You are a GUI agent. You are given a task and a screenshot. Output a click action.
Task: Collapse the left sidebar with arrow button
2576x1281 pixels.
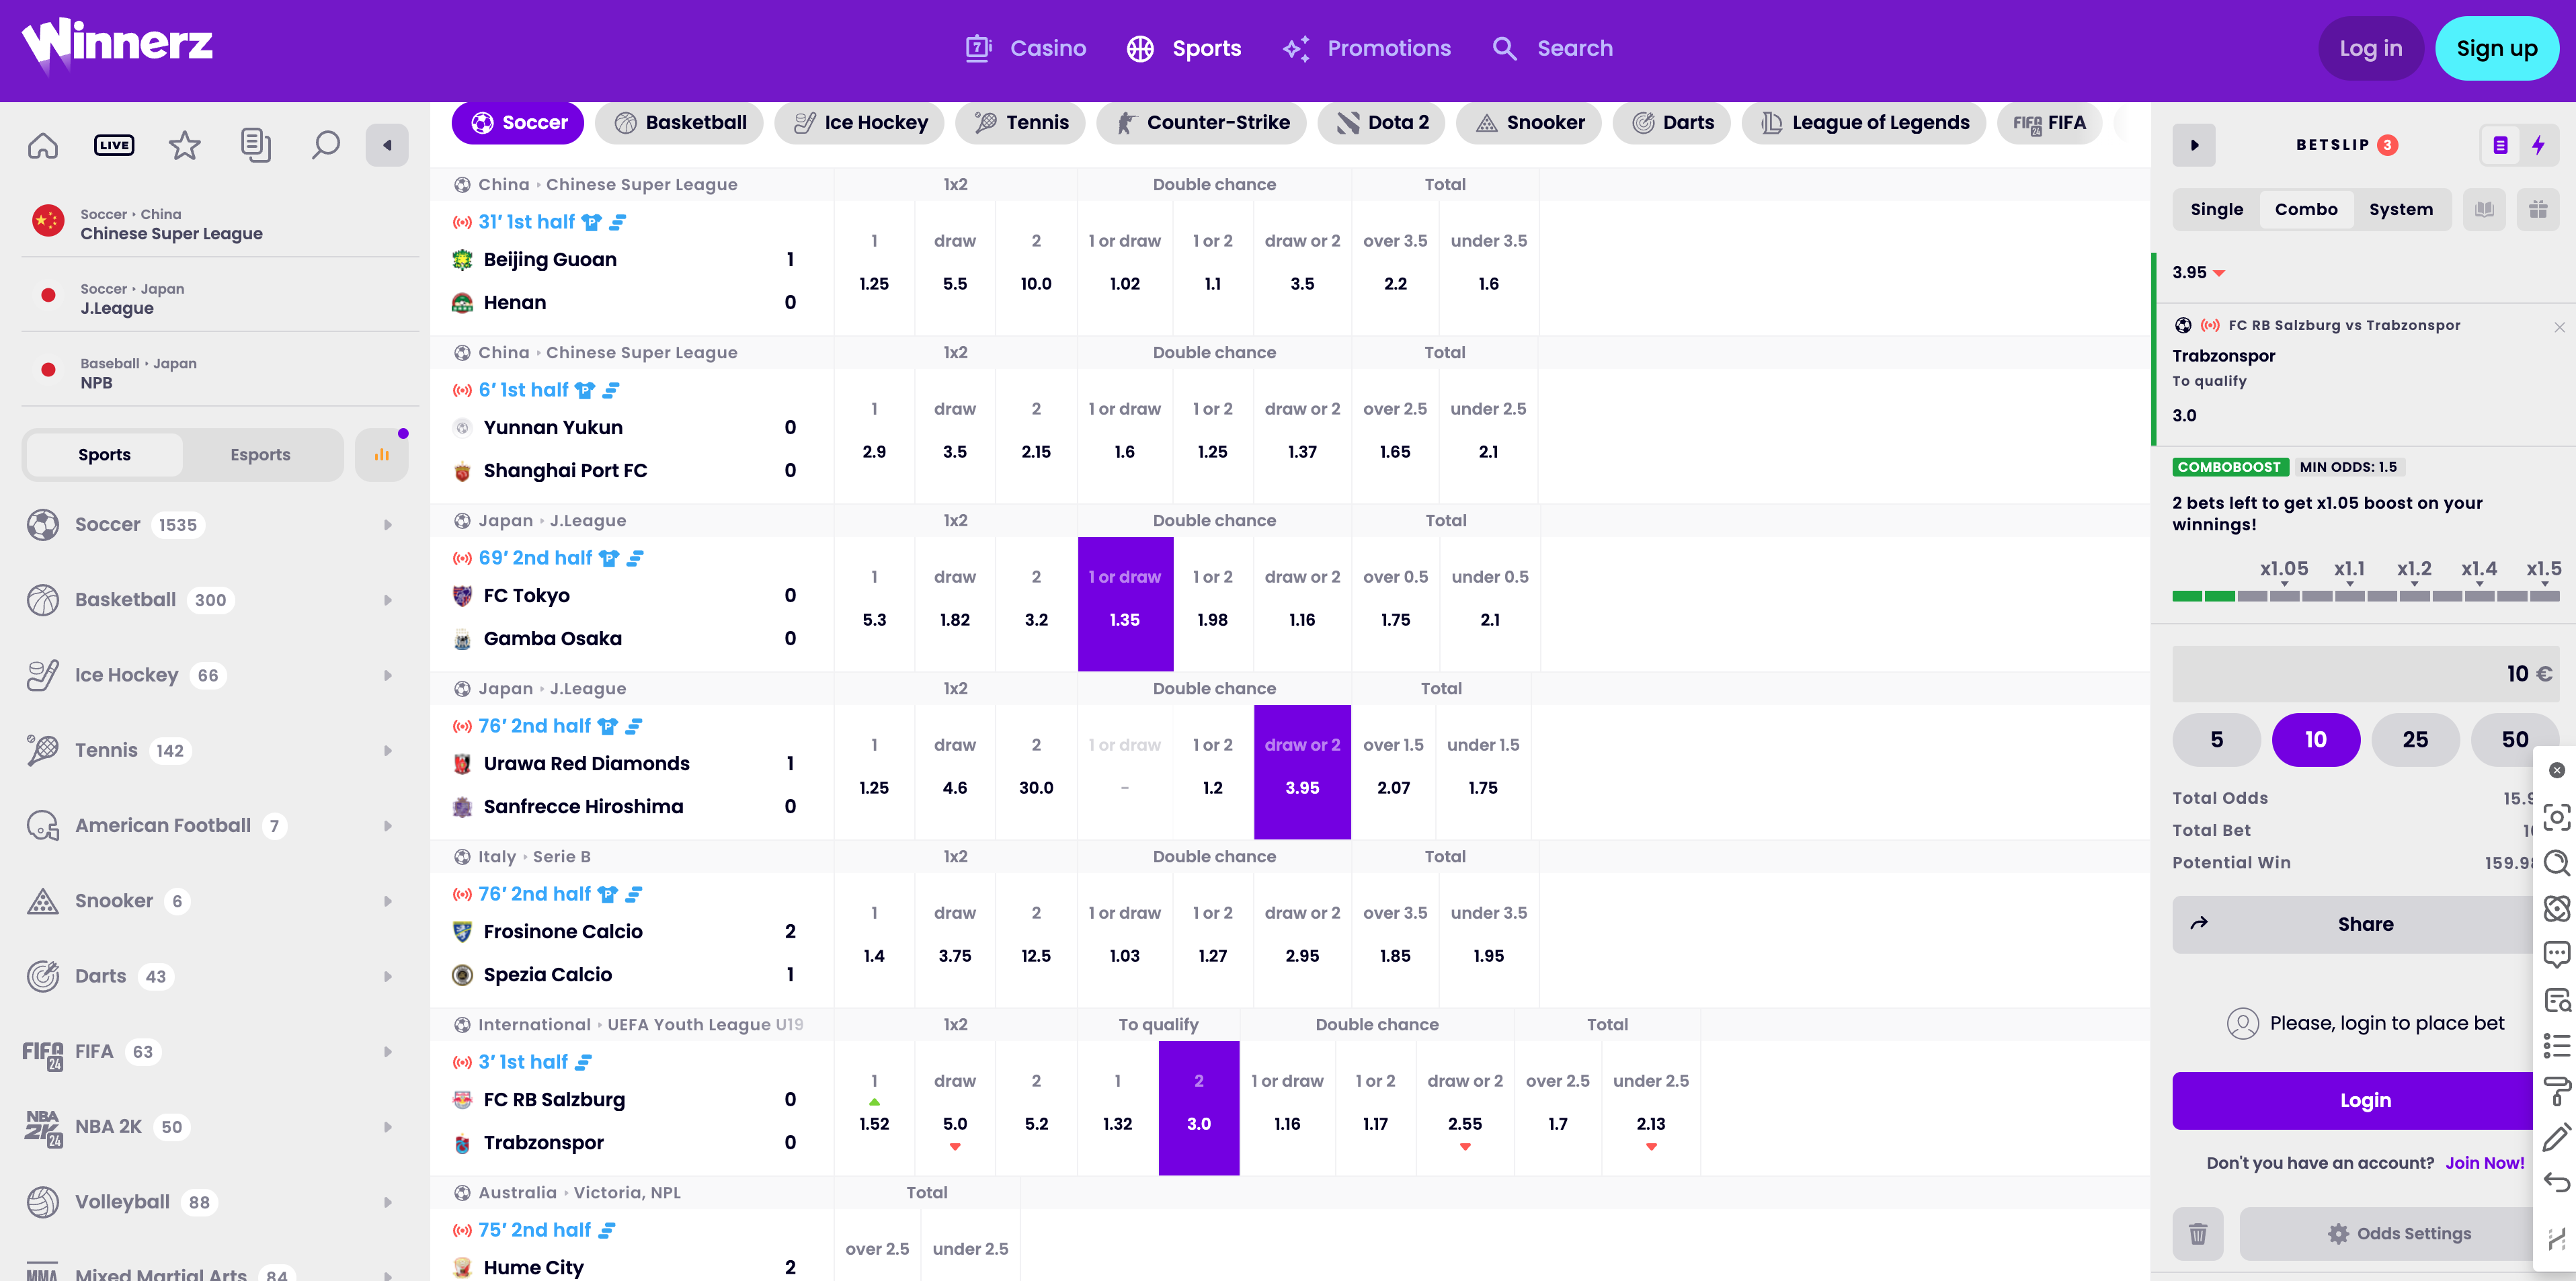[387, 145]
